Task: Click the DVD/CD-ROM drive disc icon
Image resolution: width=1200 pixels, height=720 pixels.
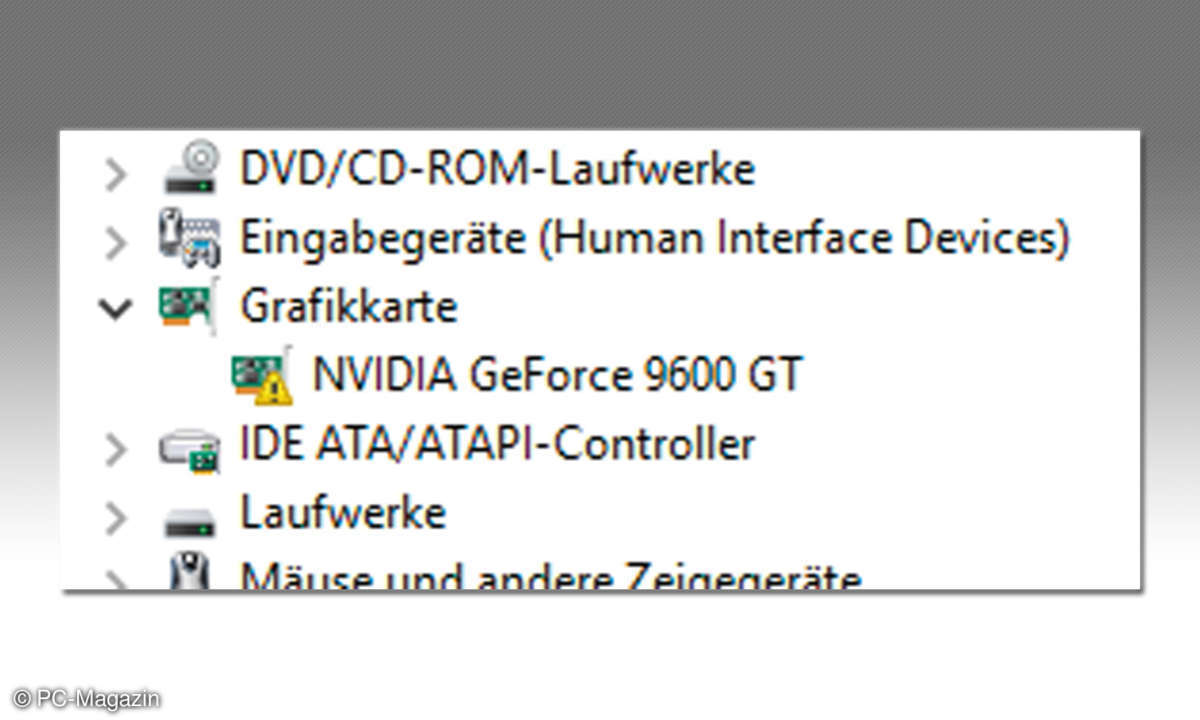Action: click(x=190, y=167)
